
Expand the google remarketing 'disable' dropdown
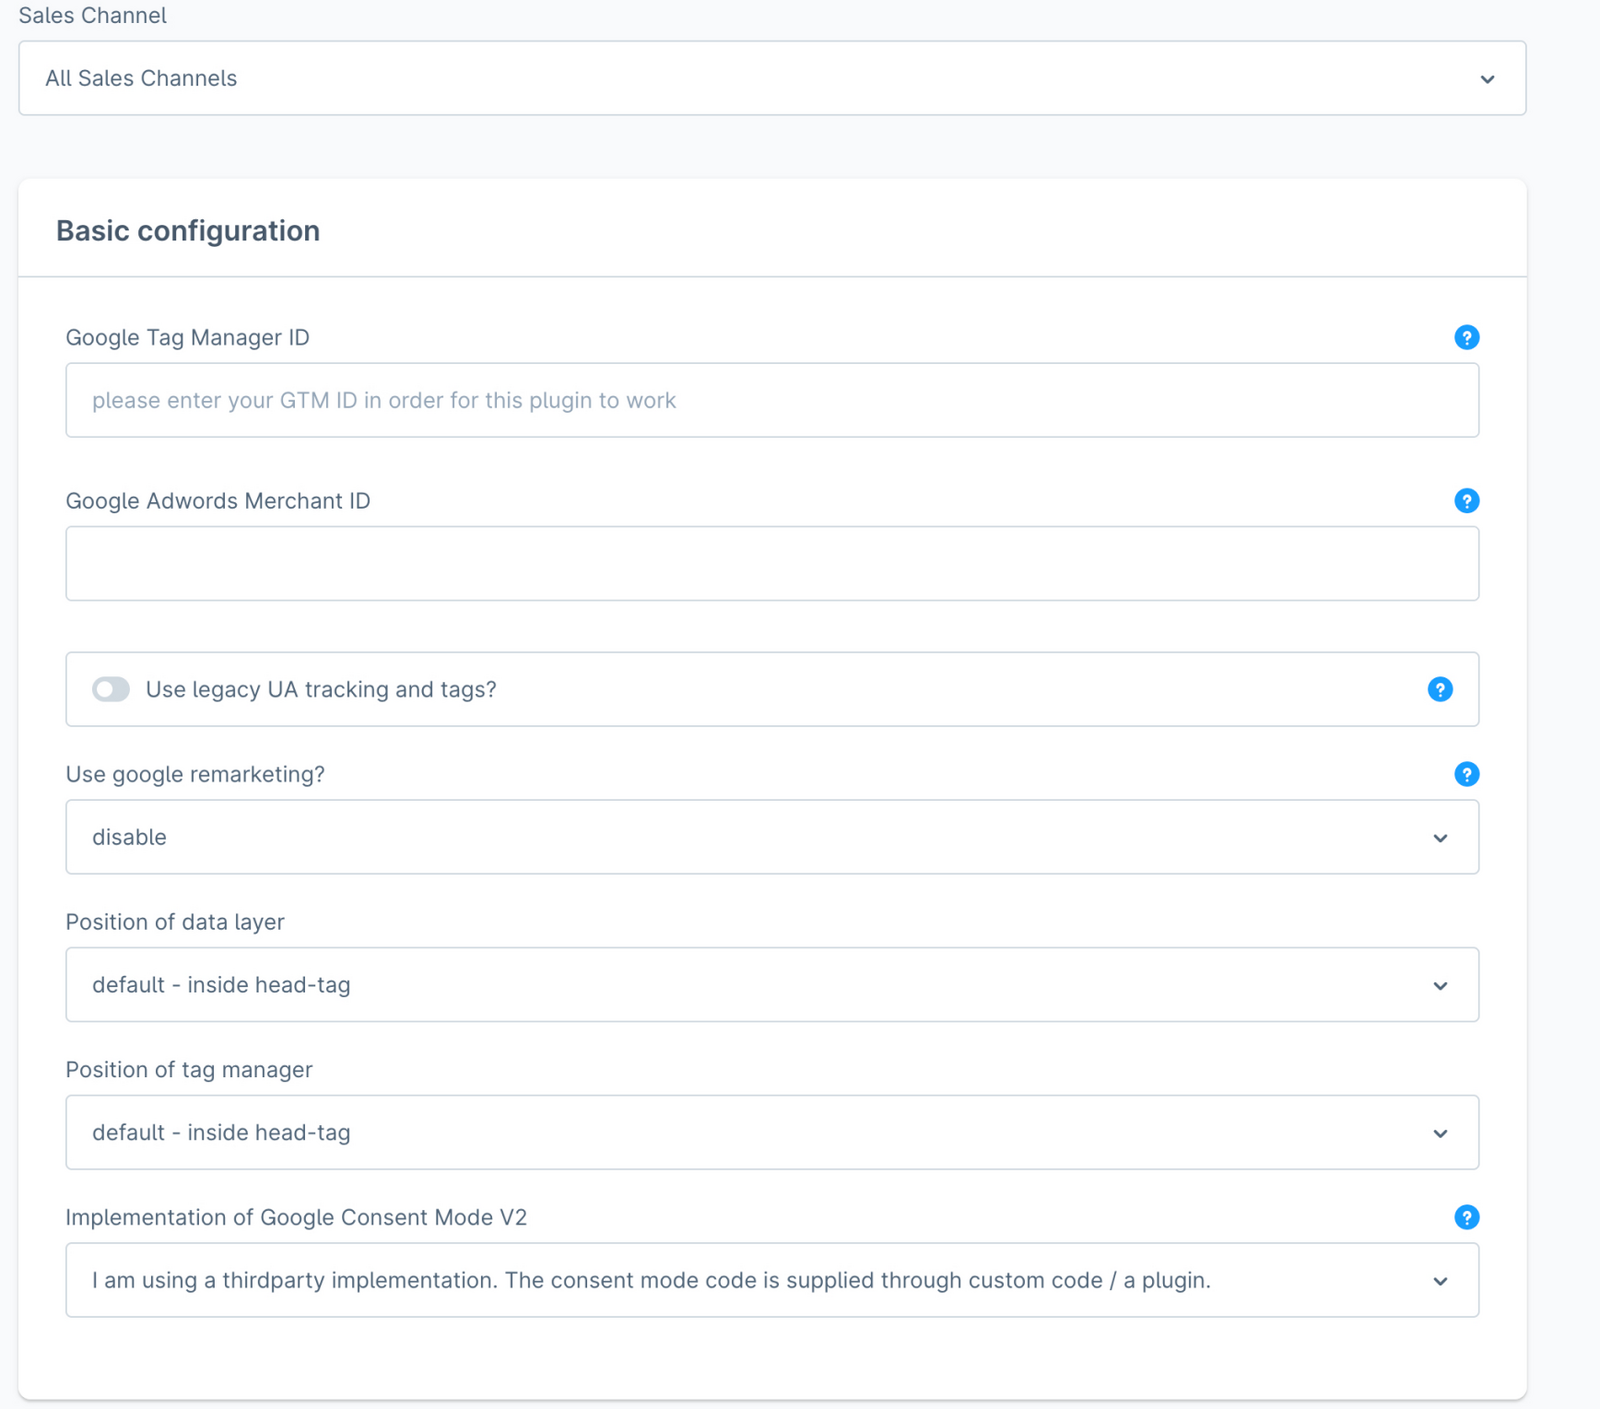(x=771, y=837)
